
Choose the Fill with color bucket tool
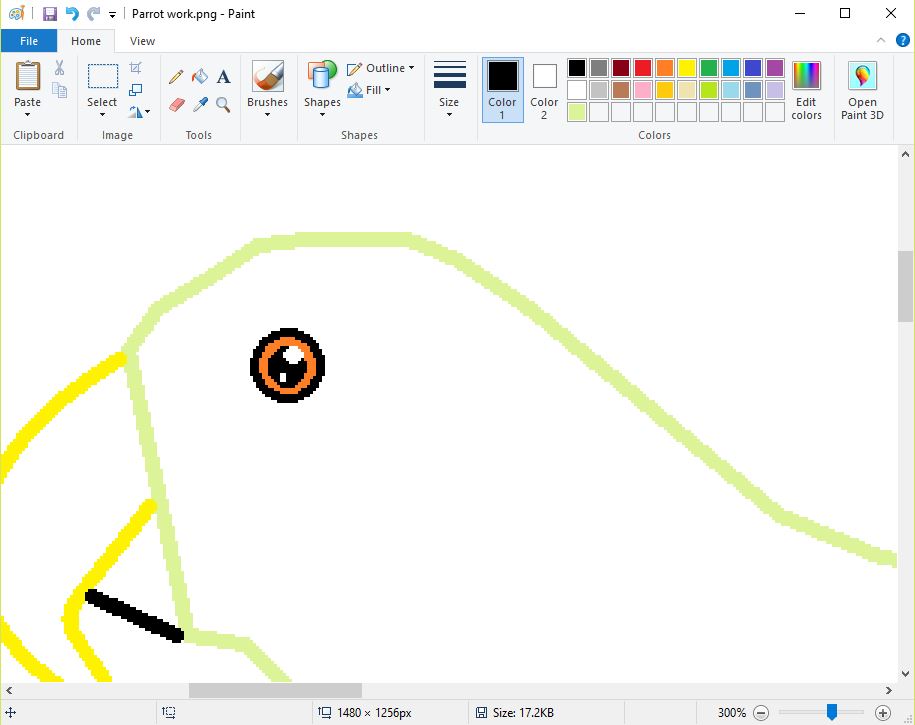pos(200,76)
